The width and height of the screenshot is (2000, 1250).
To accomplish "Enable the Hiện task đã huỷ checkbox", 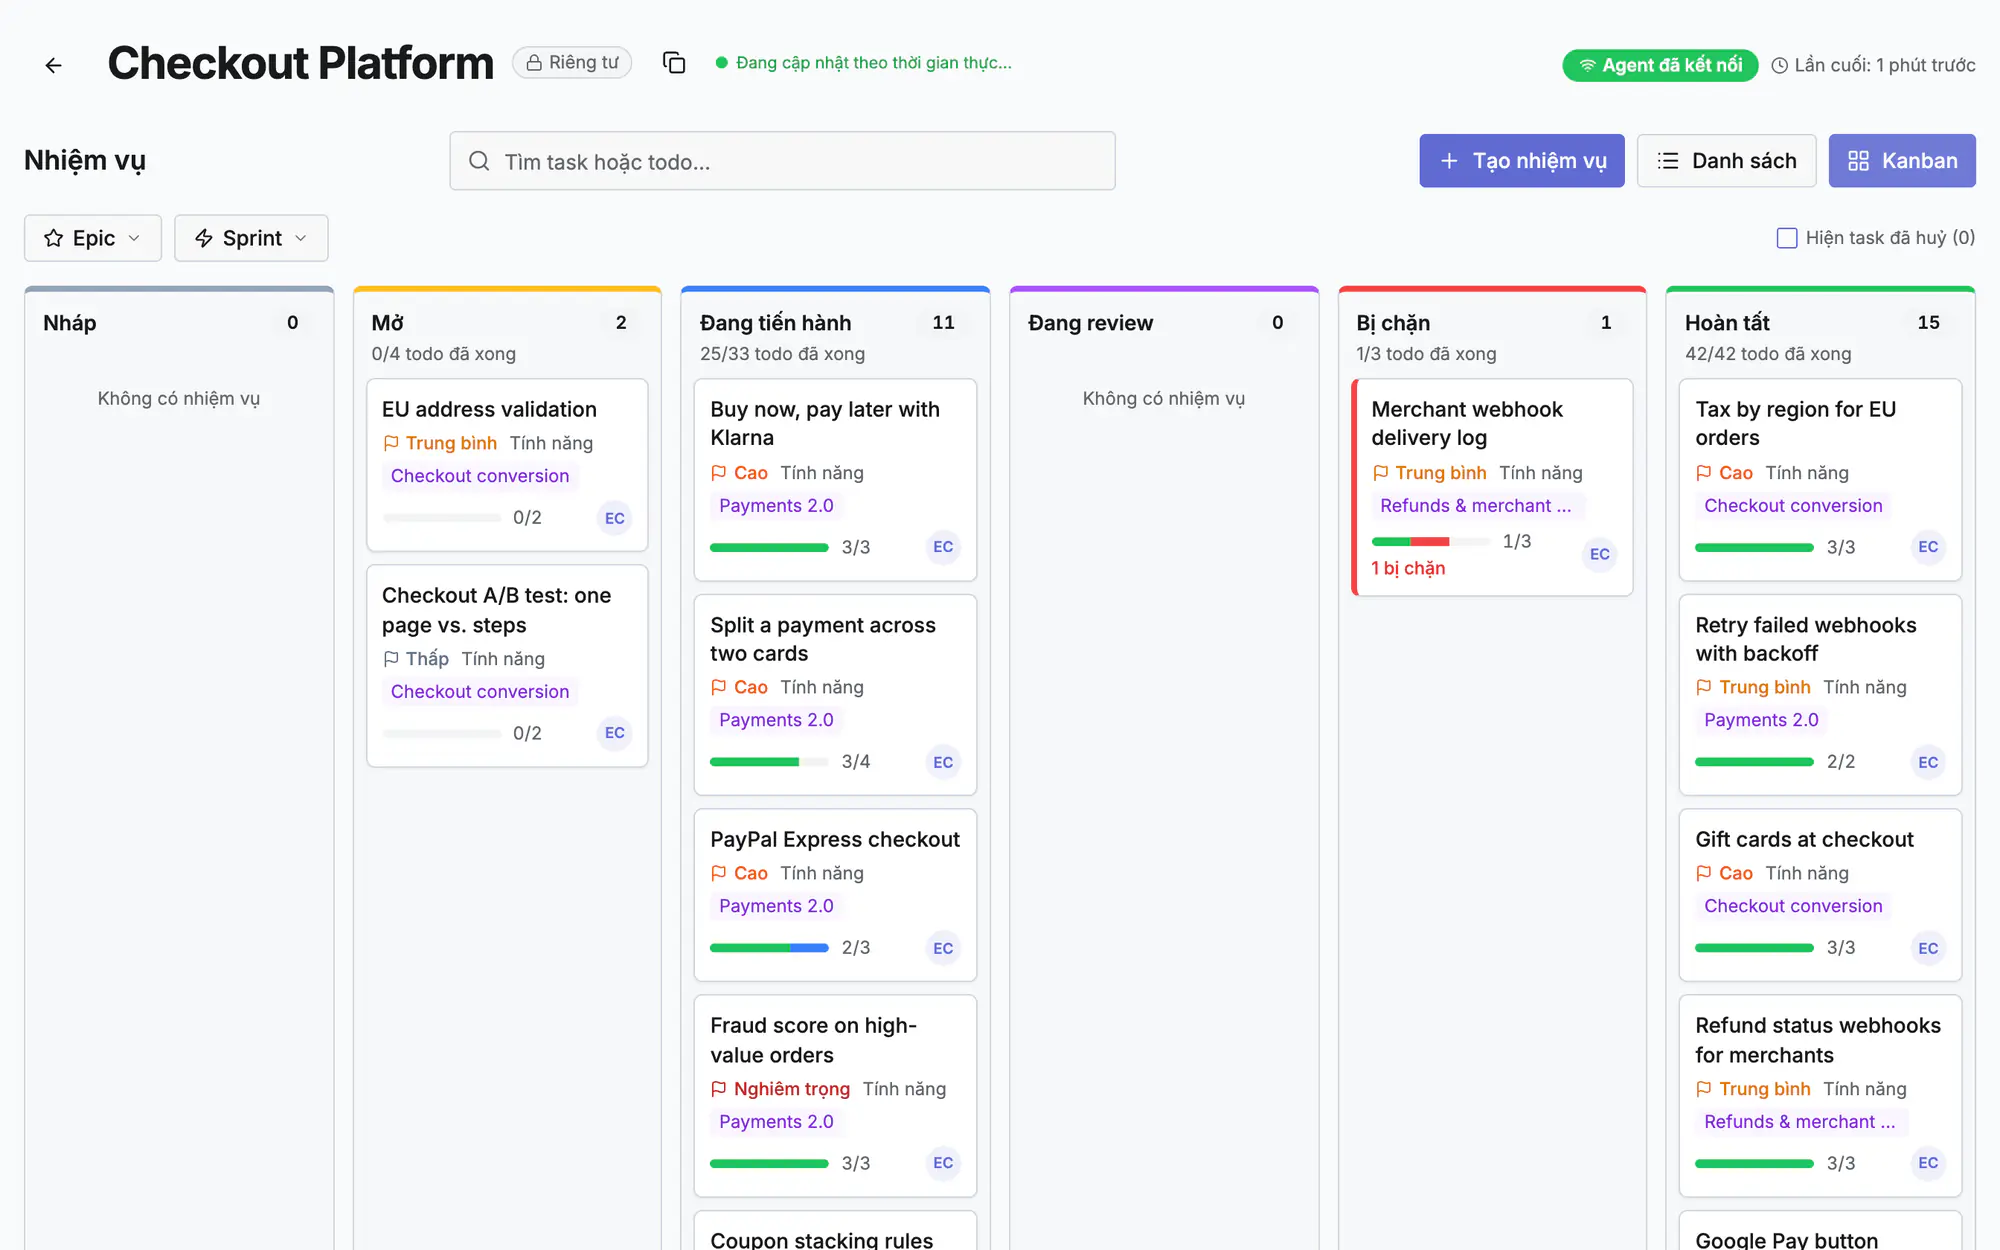I will [x=1787, y=238].
